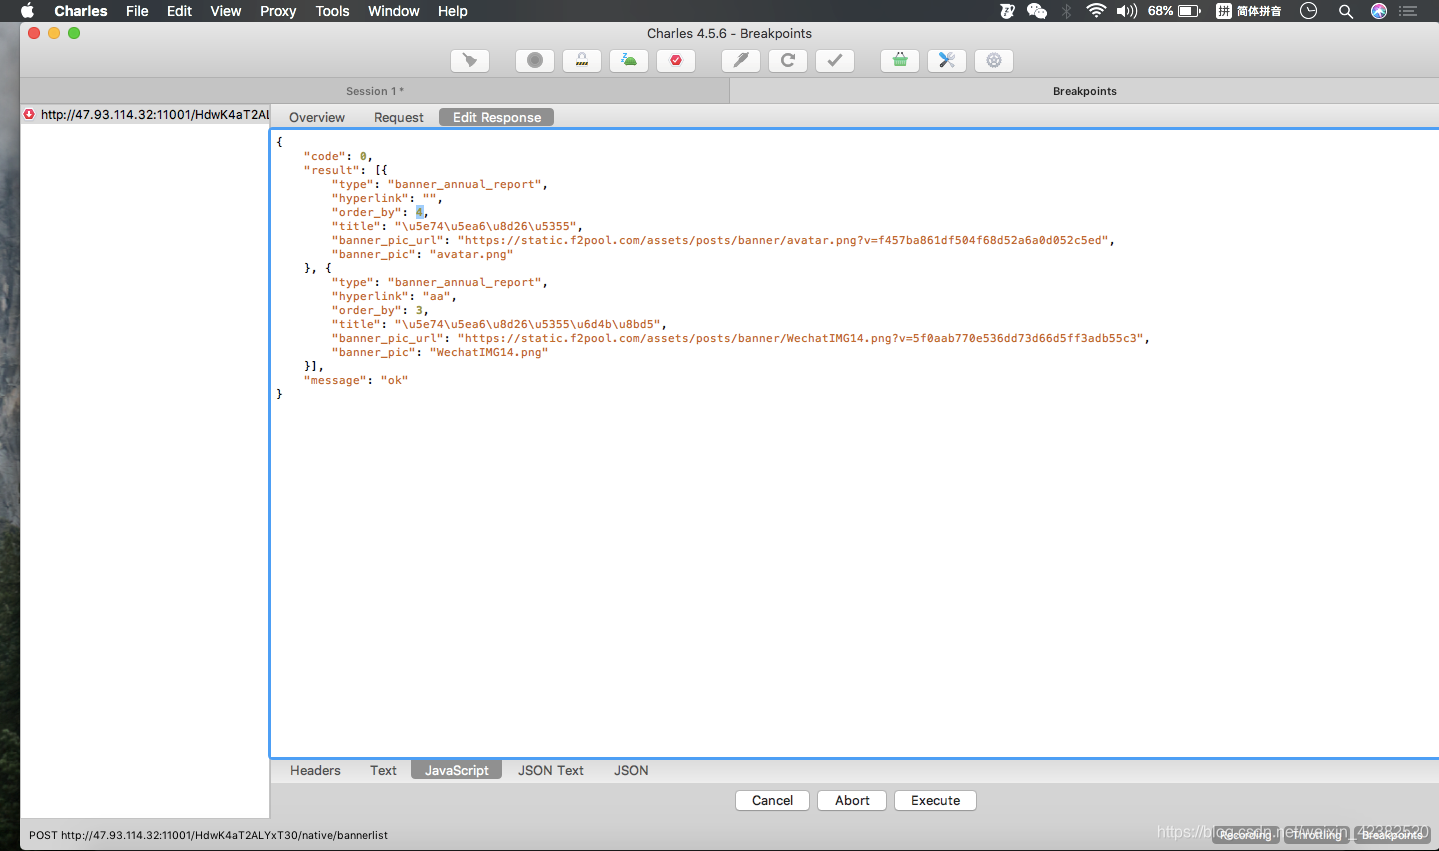Open the Help menu
The height and width of the screenshot is (851, 1439).
pyautogui.click(x=452, y=11)
